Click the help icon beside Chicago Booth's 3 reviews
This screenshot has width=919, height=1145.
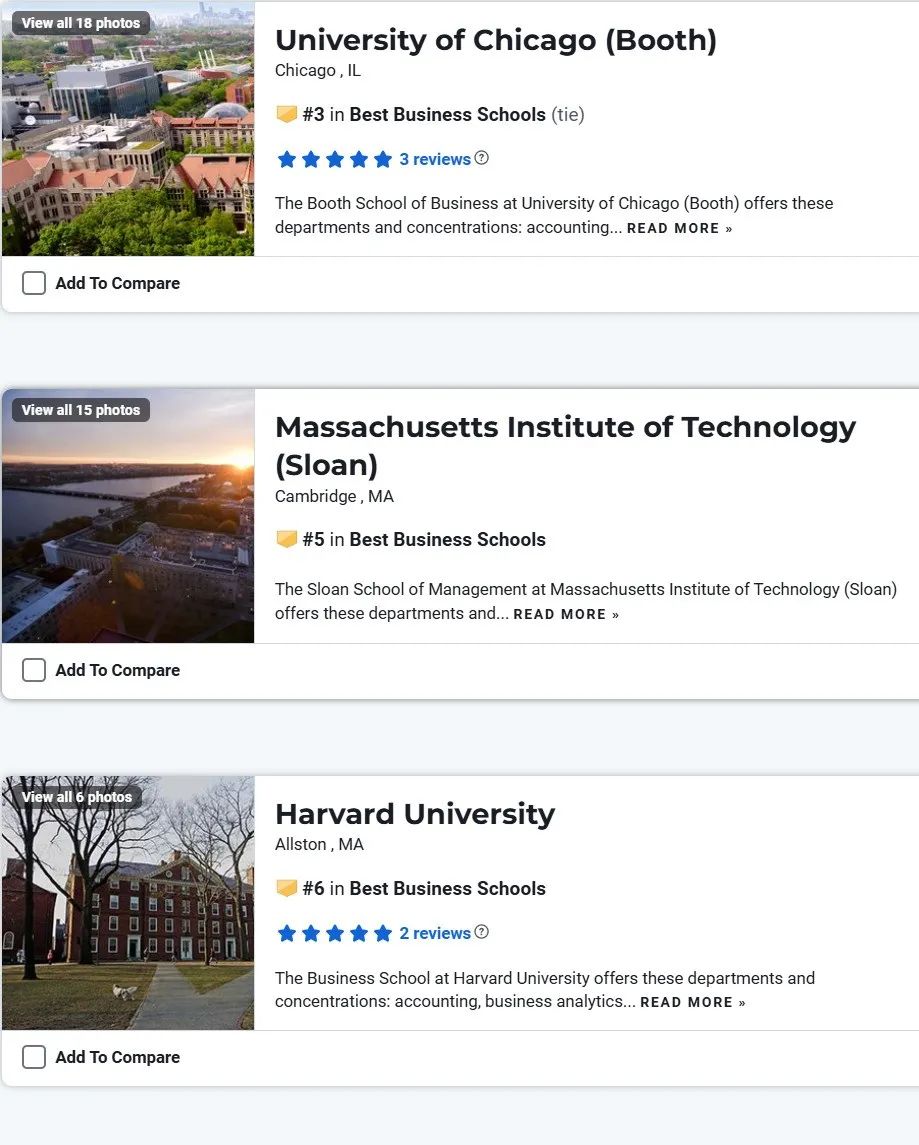pyautogui.click(x=481, y=158)
